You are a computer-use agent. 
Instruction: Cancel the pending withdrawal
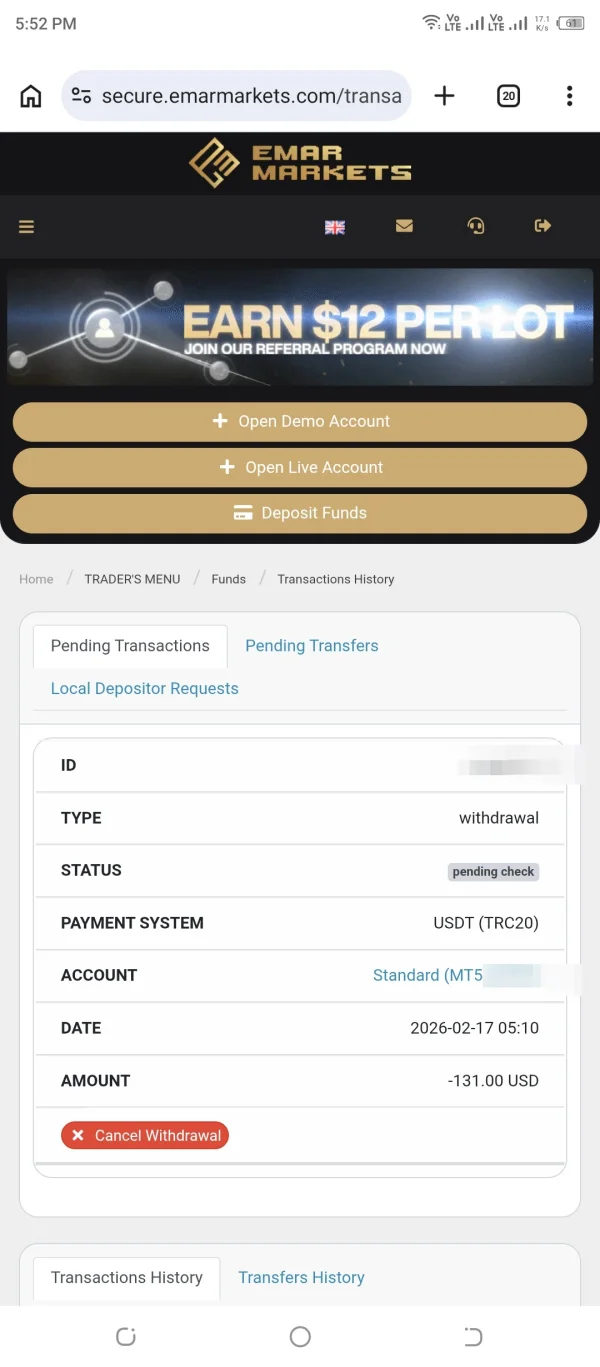pos(145,1136)
